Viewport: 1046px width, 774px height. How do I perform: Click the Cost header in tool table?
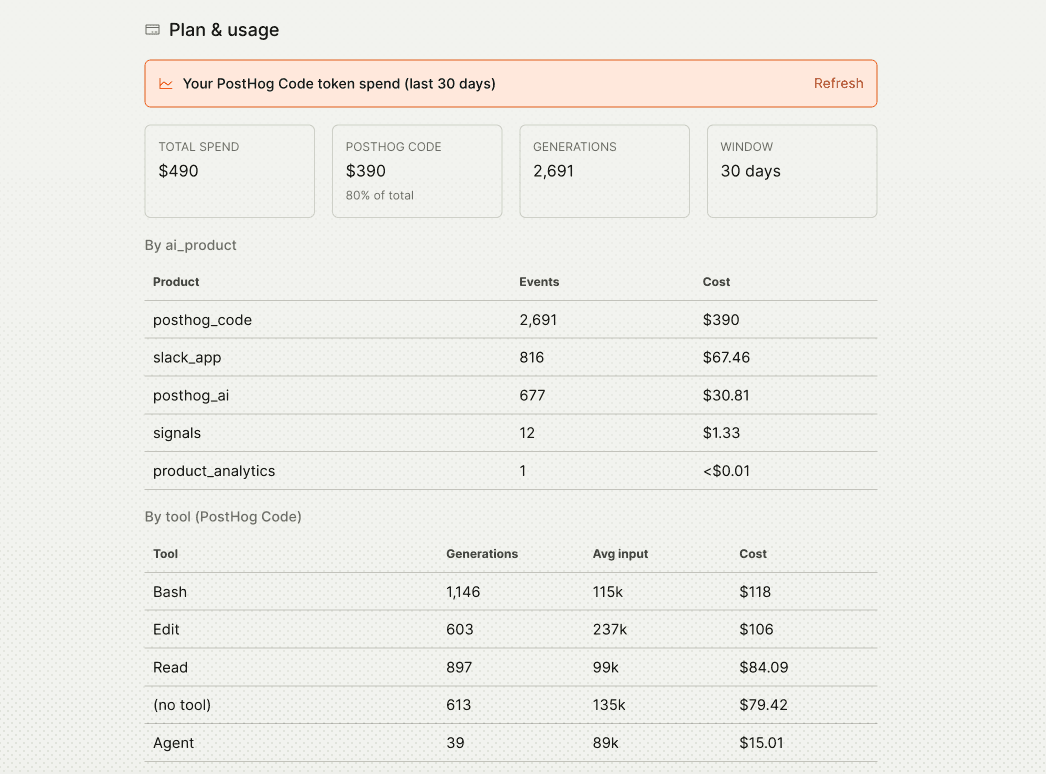[x=752, y=554]
